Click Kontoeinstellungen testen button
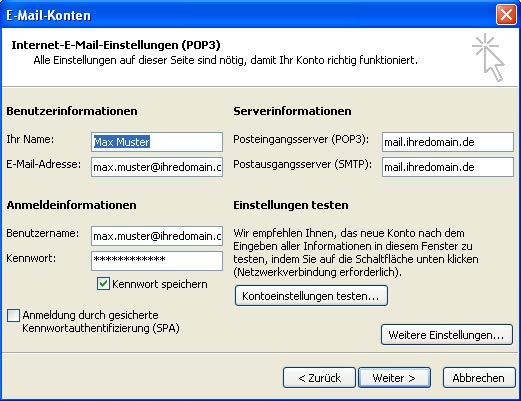Screen dimensions: 521x401 click(311, 296)
